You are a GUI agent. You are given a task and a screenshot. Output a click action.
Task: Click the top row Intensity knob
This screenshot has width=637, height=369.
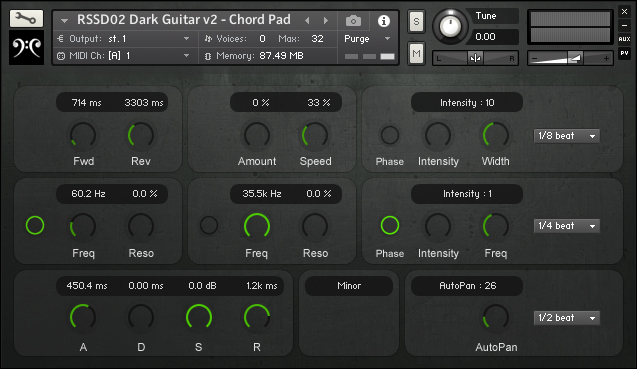point(438,135)
